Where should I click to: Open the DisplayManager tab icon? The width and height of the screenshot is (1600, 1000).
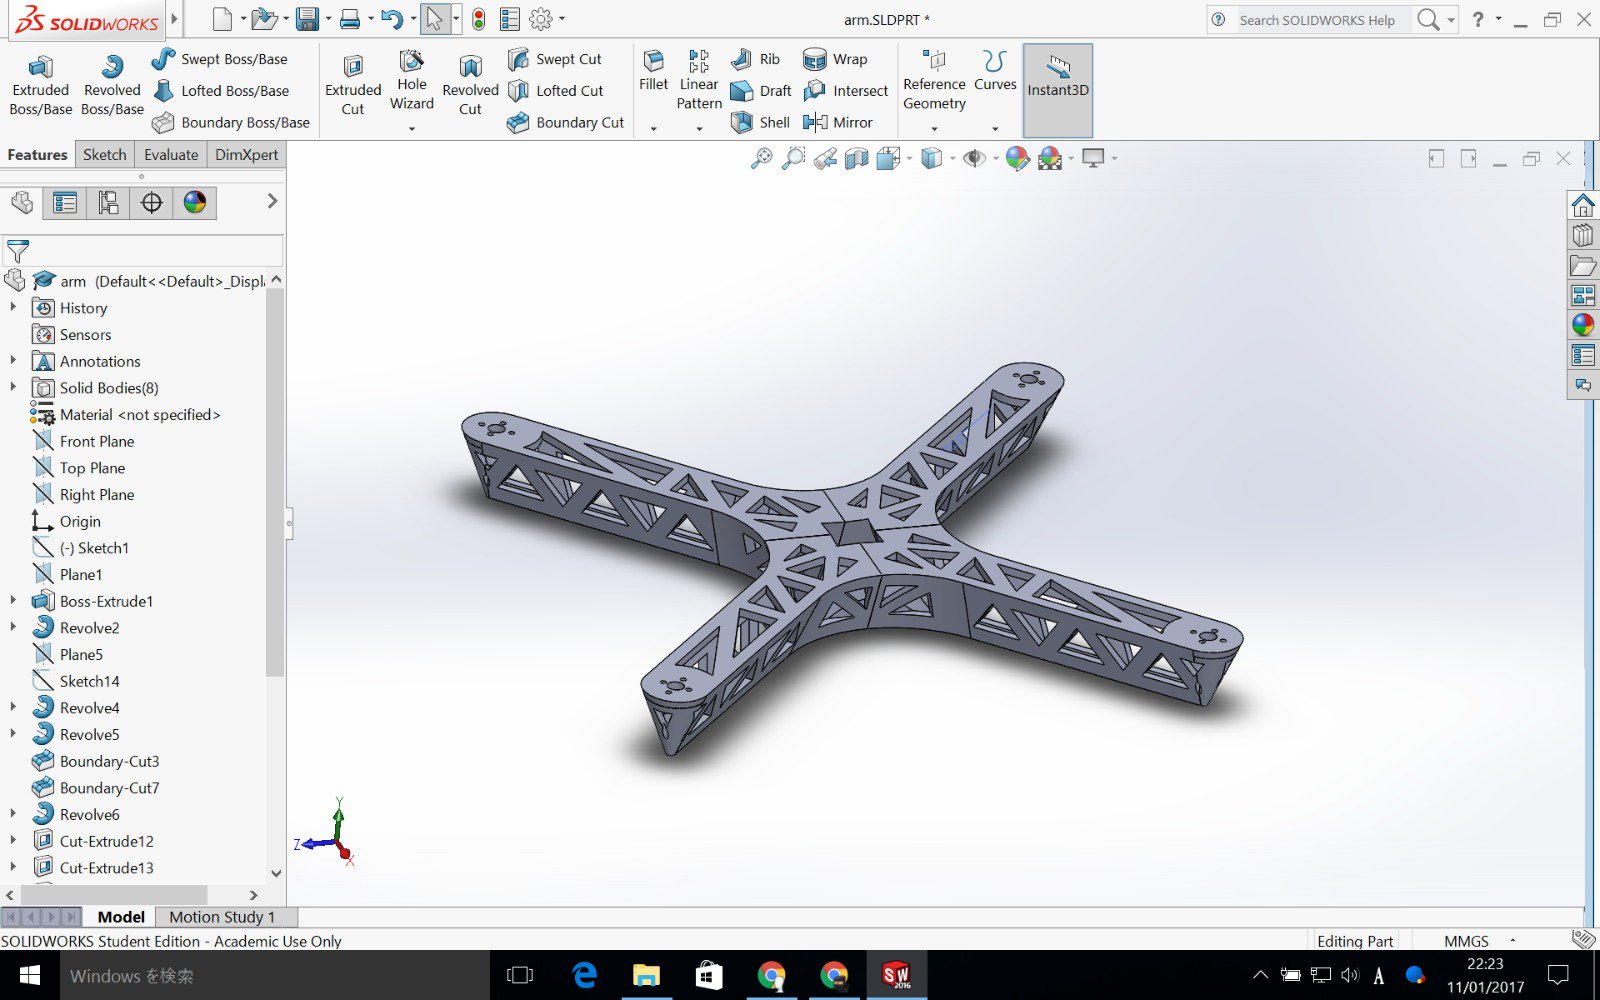(195, 203)
